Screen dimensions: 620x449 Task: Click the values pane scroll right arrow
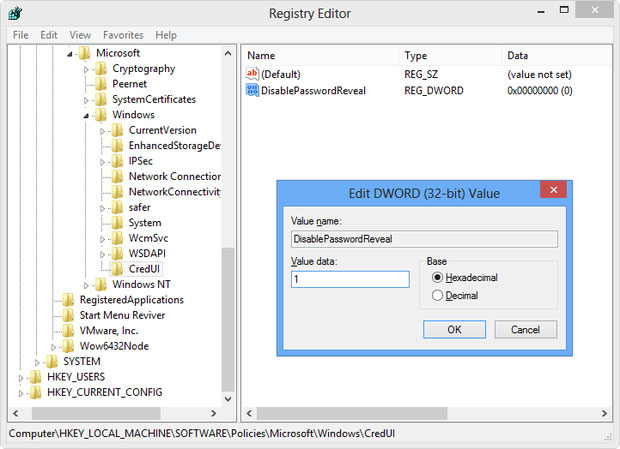[604, 413]
